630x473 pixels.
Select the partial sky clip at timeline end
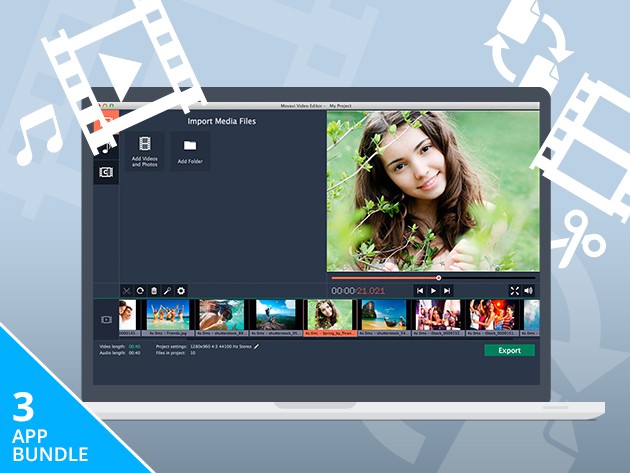pyautogui.click(x=530, y=317)
